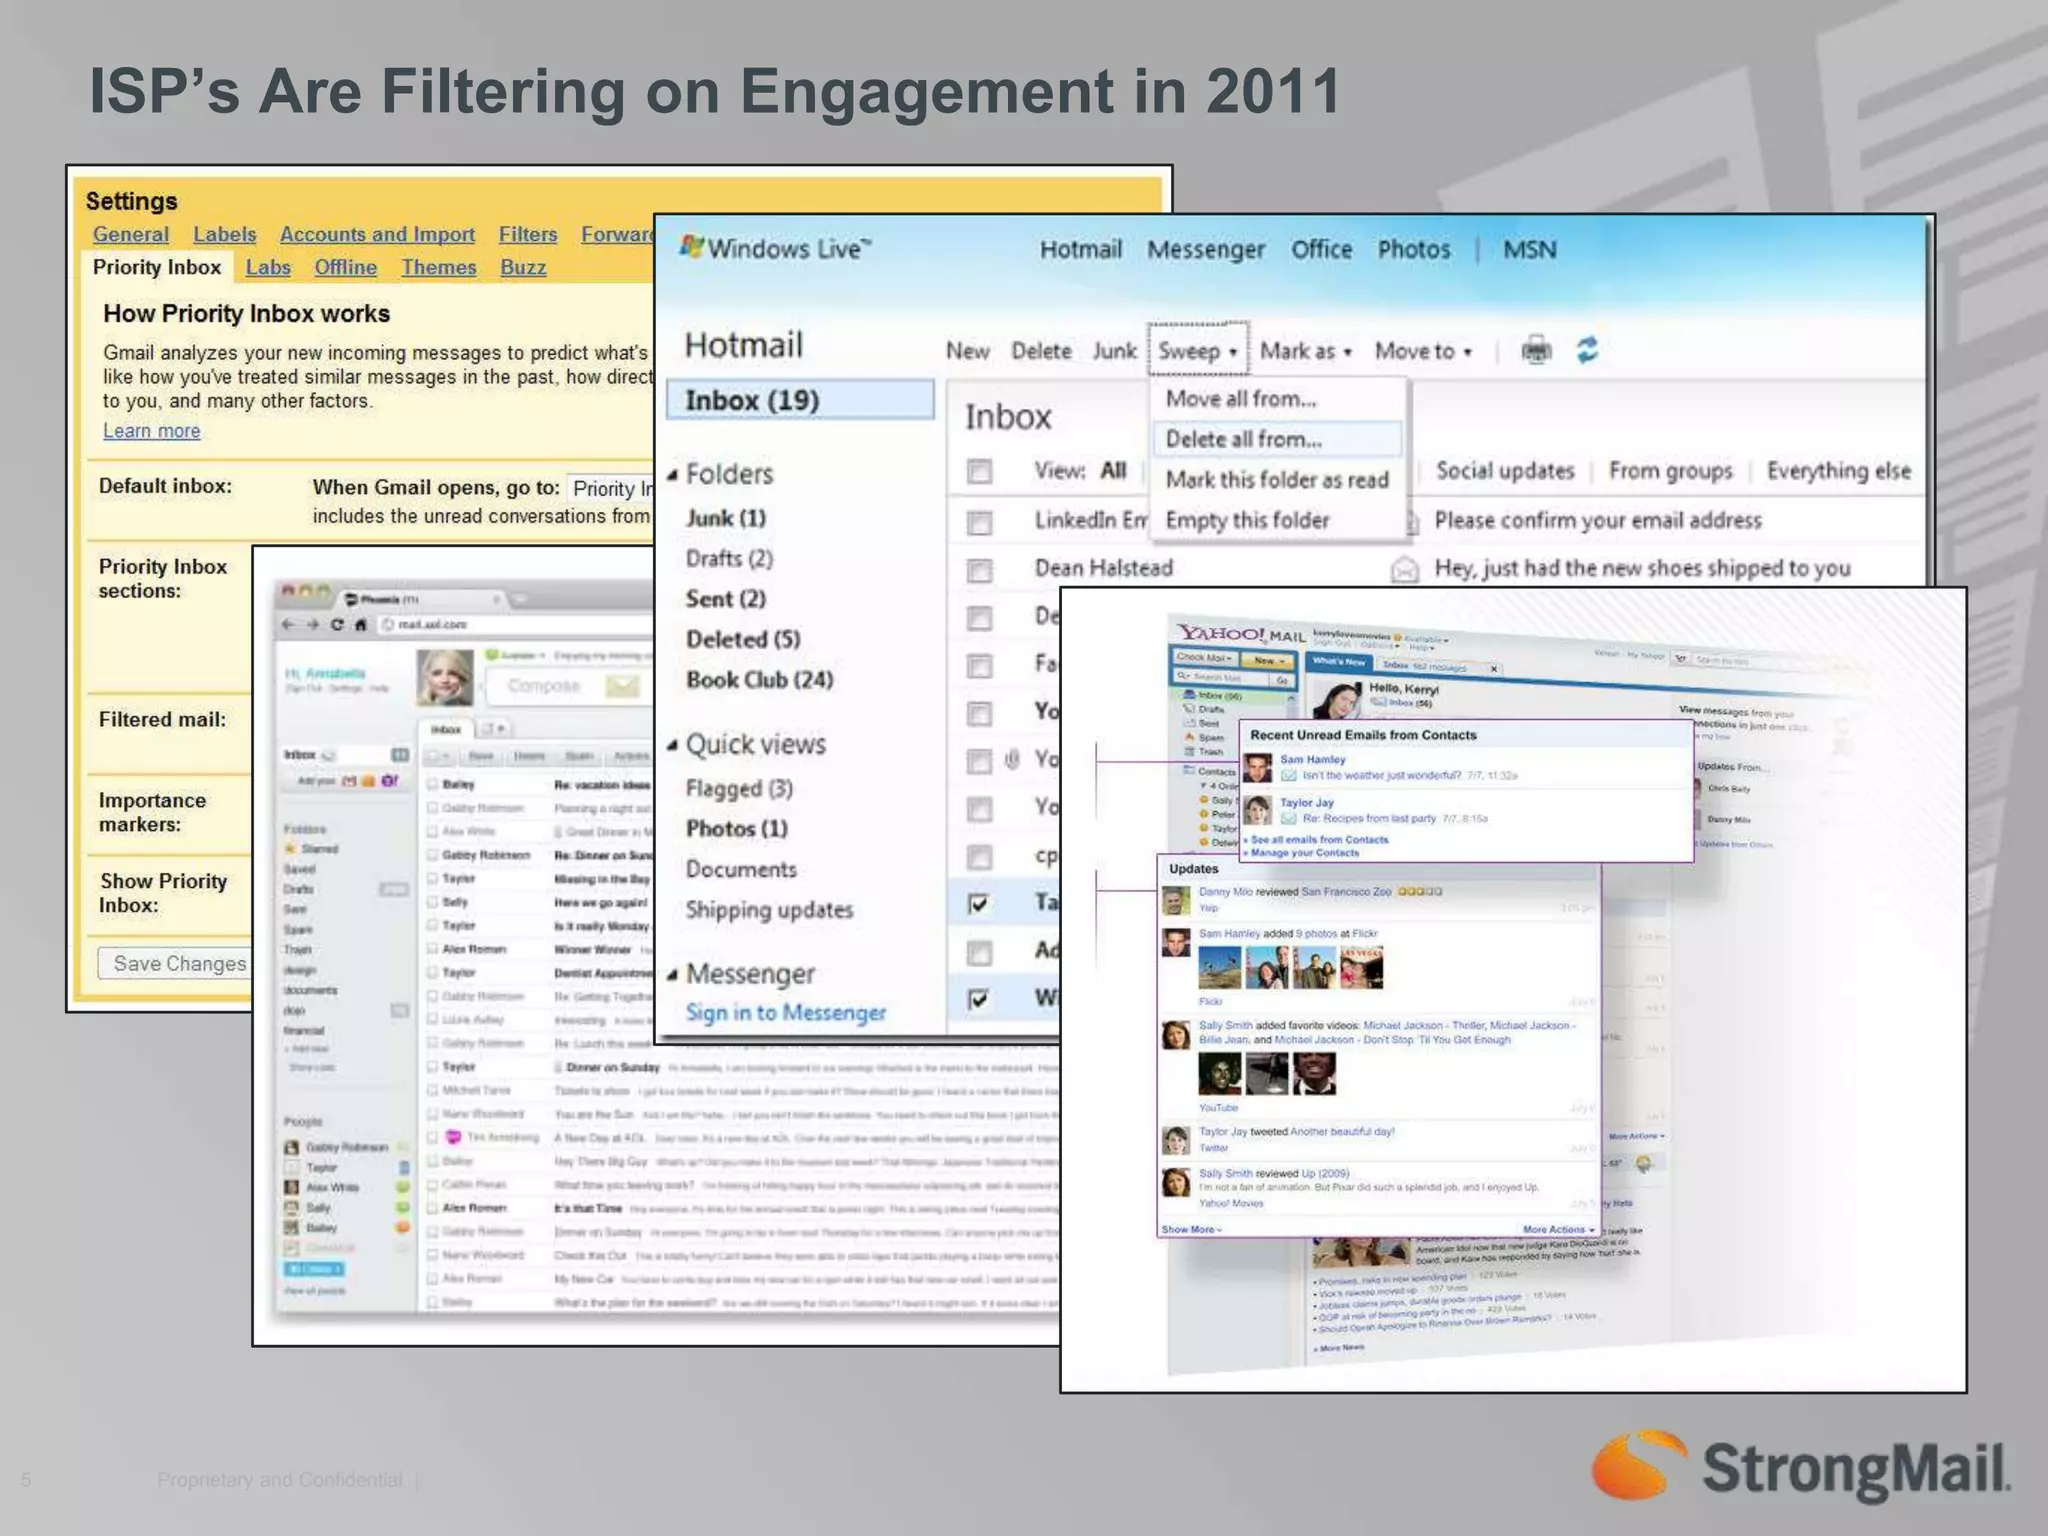Click 'Manage your Contacts' link
This screenshot has height=1536, width=2048.
(x=1305, y=853)
